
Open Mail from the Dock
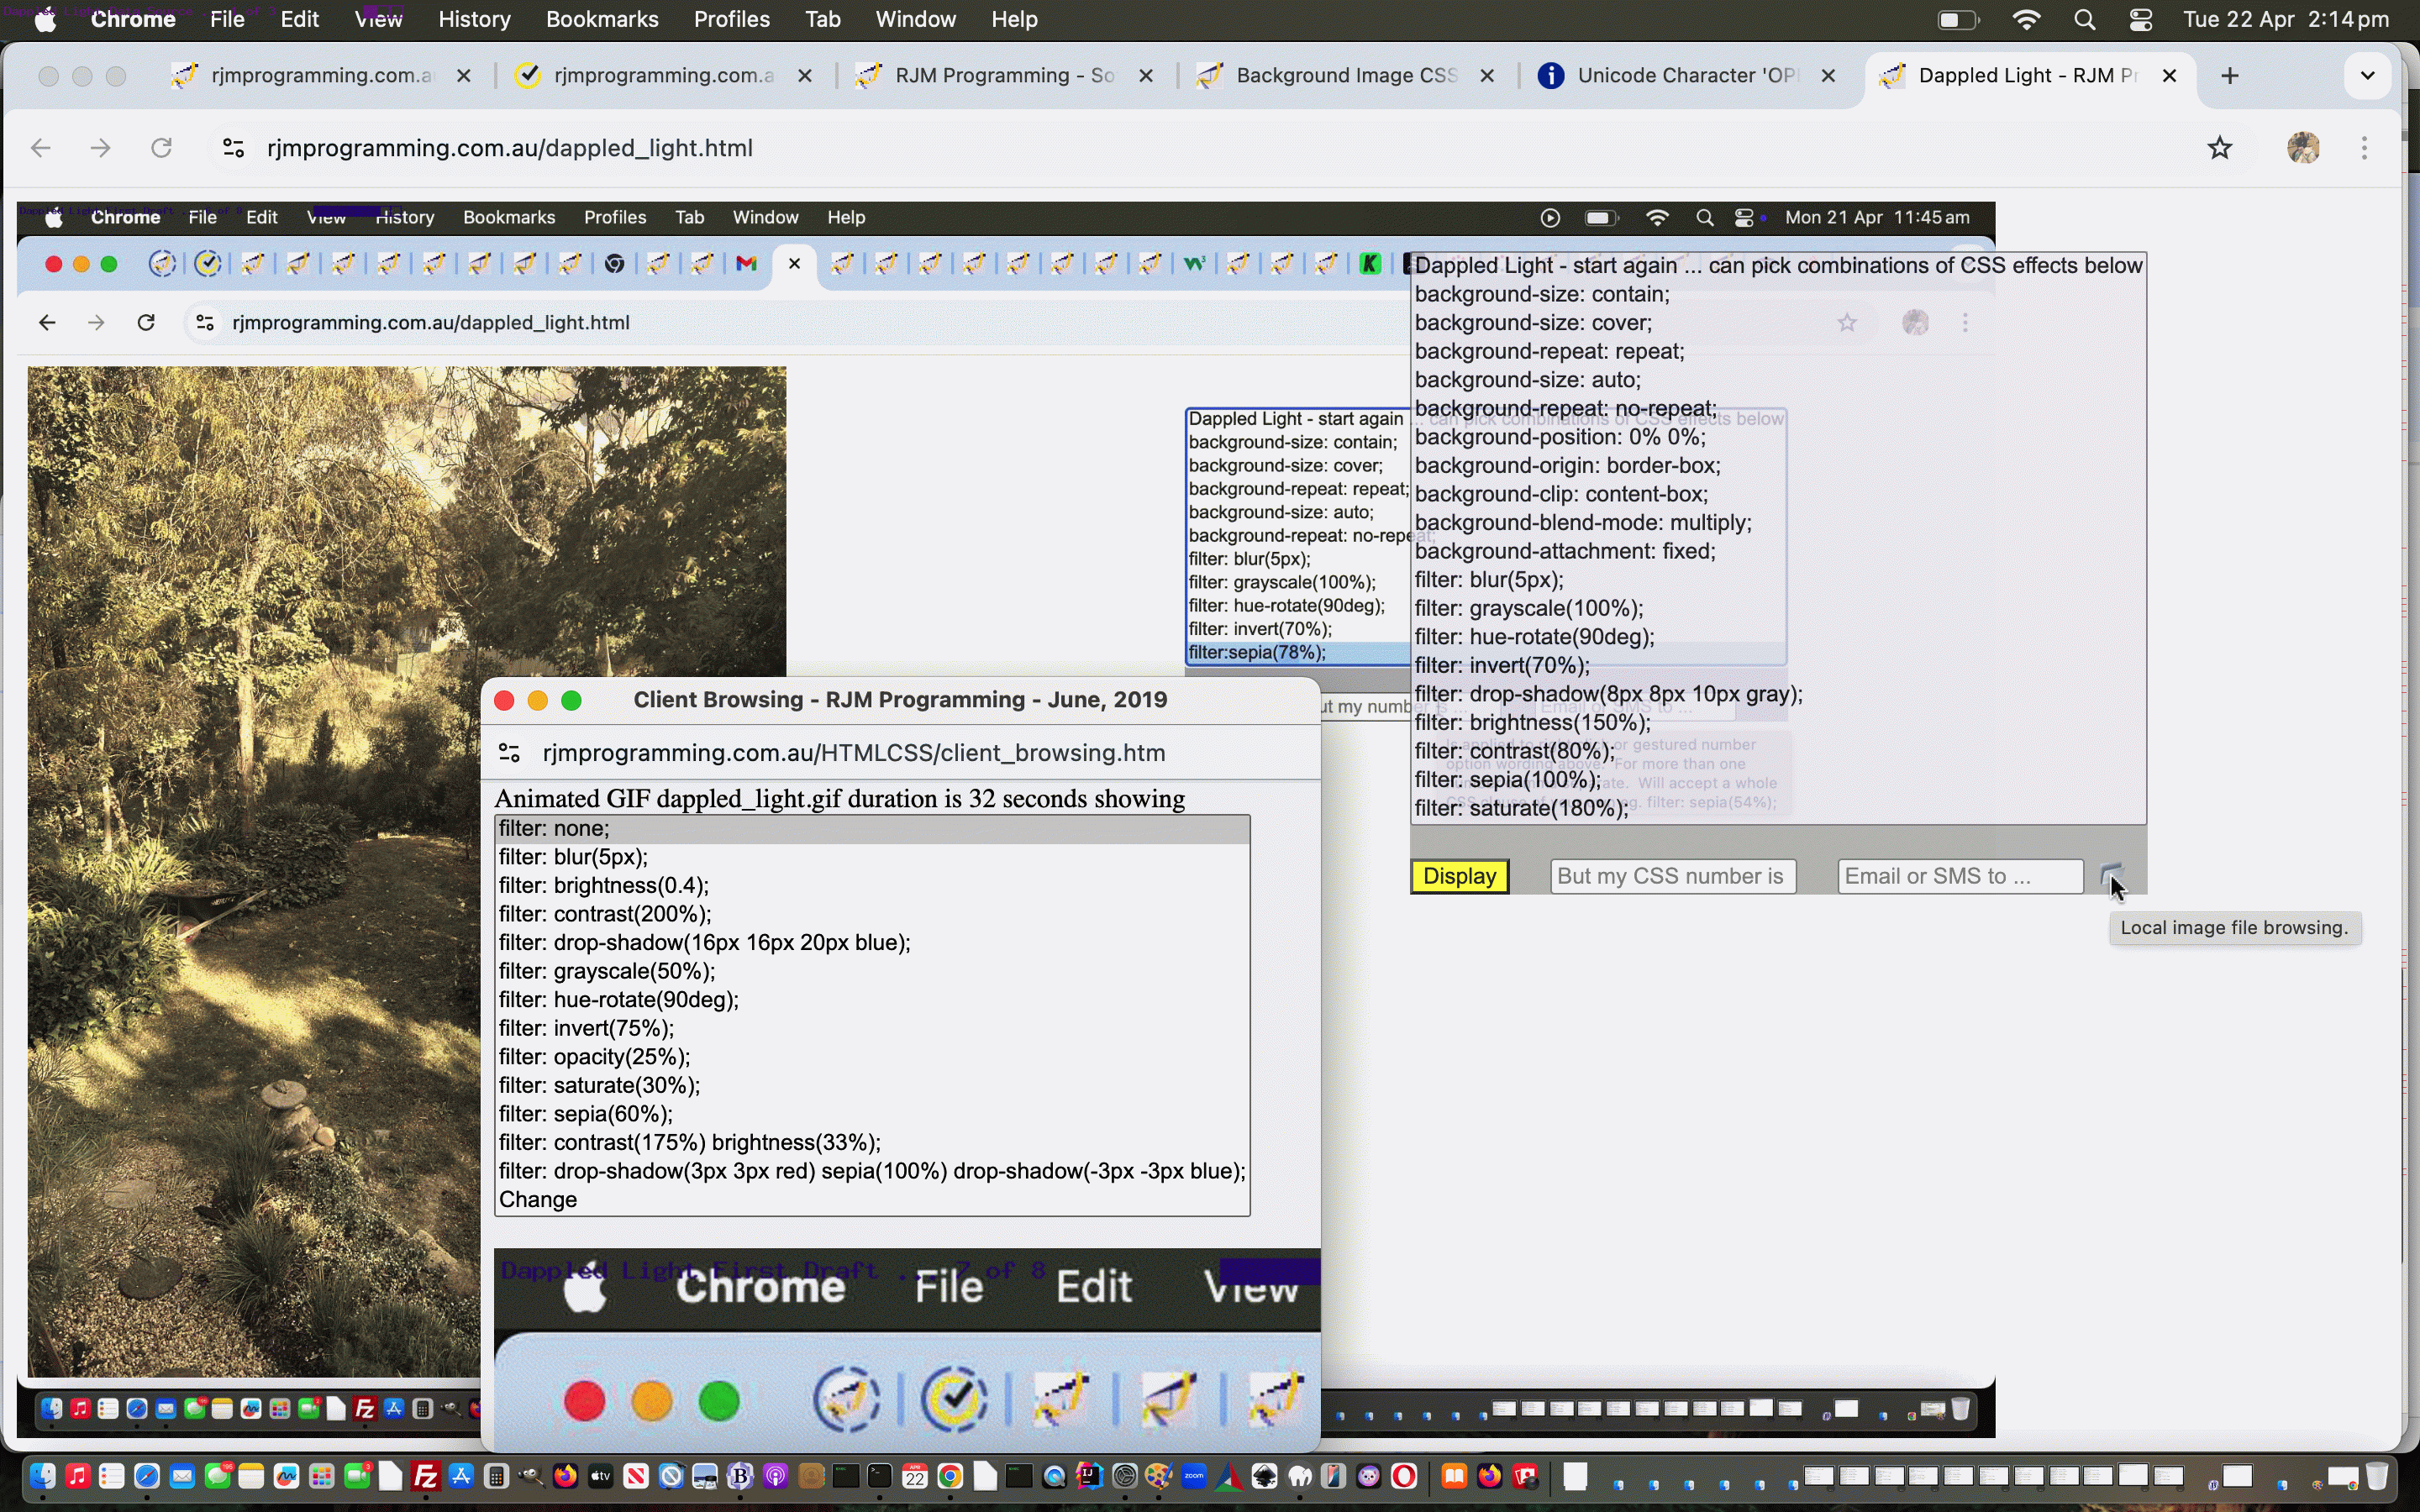[x=182, y=1476]
